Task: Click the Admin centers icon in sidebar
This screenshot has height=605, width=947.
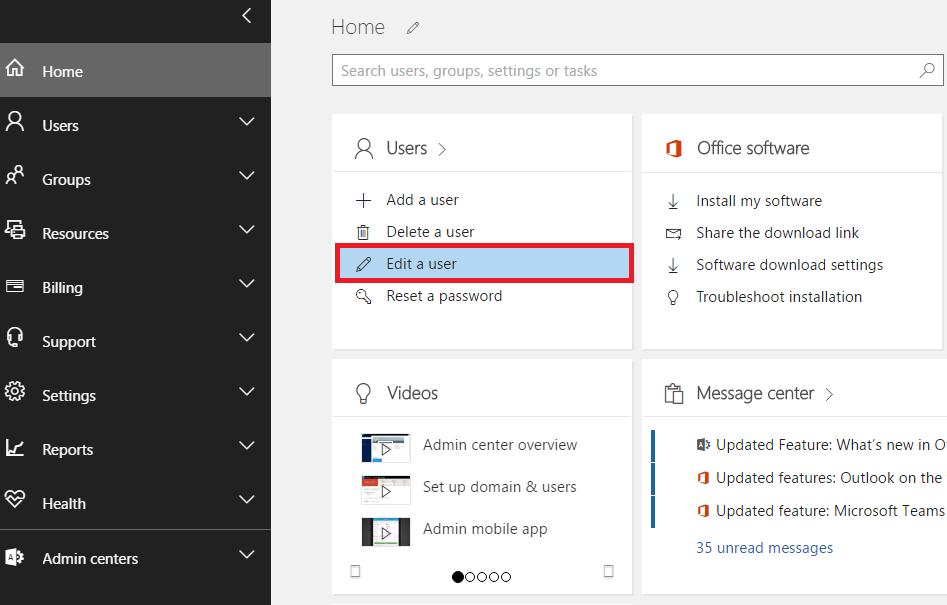Action: tap(15, 557)
